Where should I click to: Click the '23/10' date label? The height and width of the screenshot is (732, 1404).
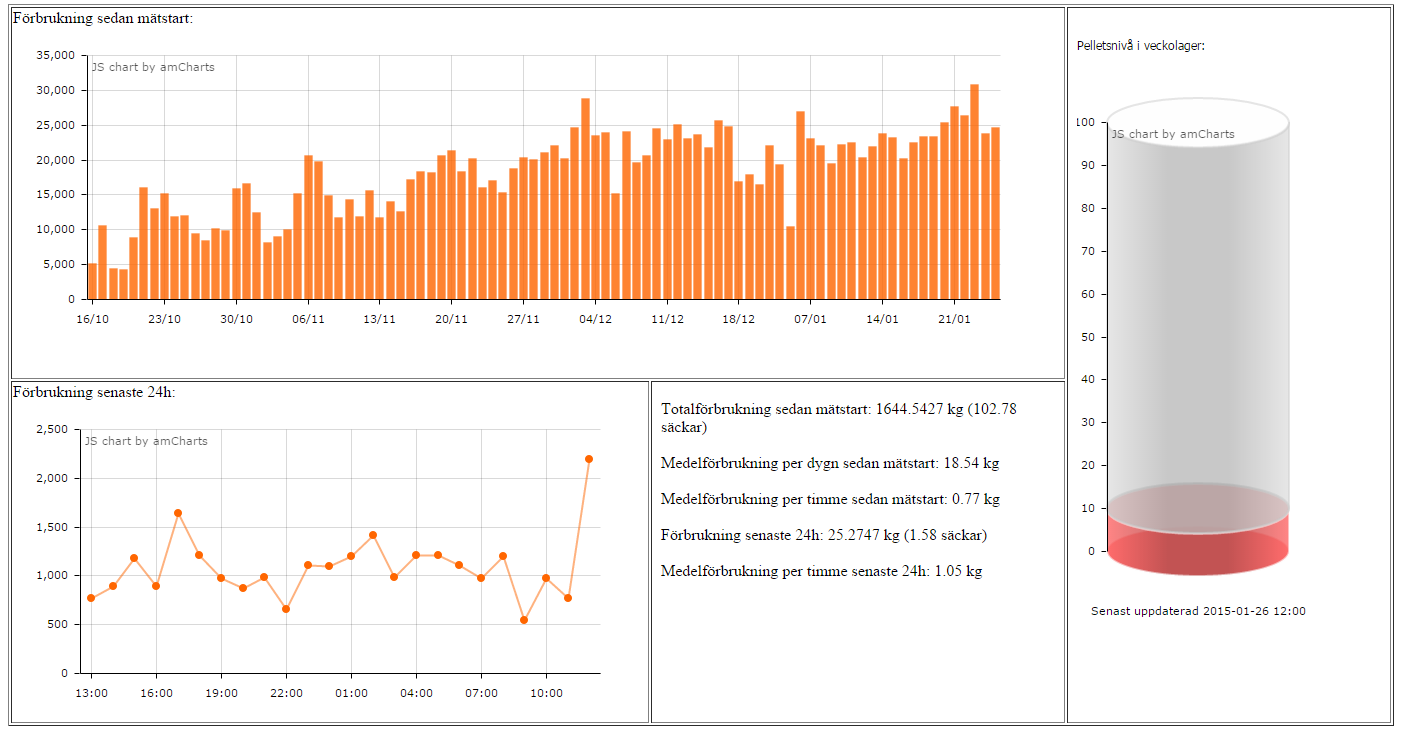pyautogui.click(x=164, y=319)
